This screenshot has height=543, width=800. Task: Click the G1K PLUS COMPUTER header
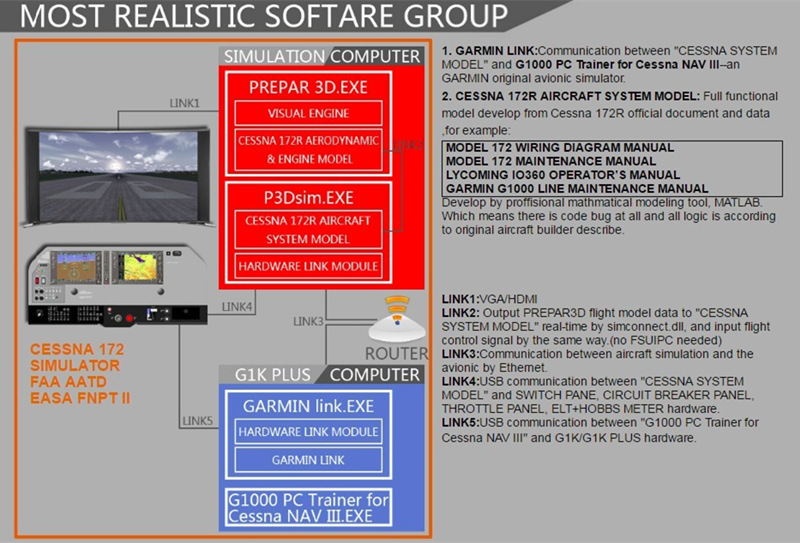point(322,375)
